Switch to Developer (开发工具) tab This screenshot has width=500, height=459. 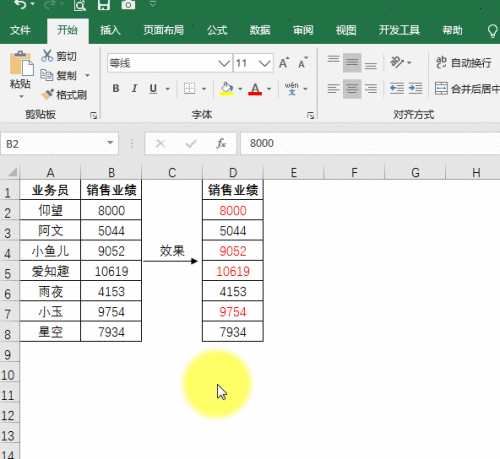pos(399,30)
